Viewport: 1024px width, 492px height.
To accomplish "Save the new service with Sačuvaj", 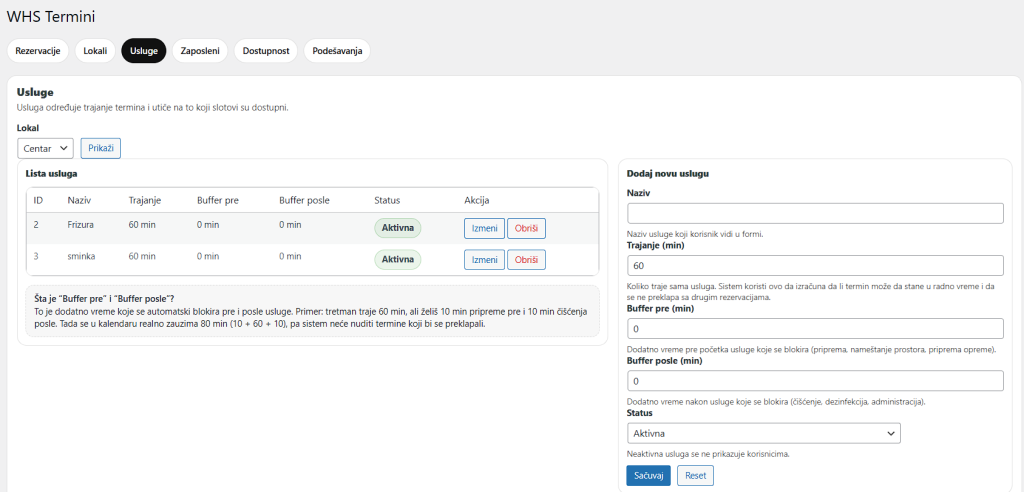I will (648, 476).
